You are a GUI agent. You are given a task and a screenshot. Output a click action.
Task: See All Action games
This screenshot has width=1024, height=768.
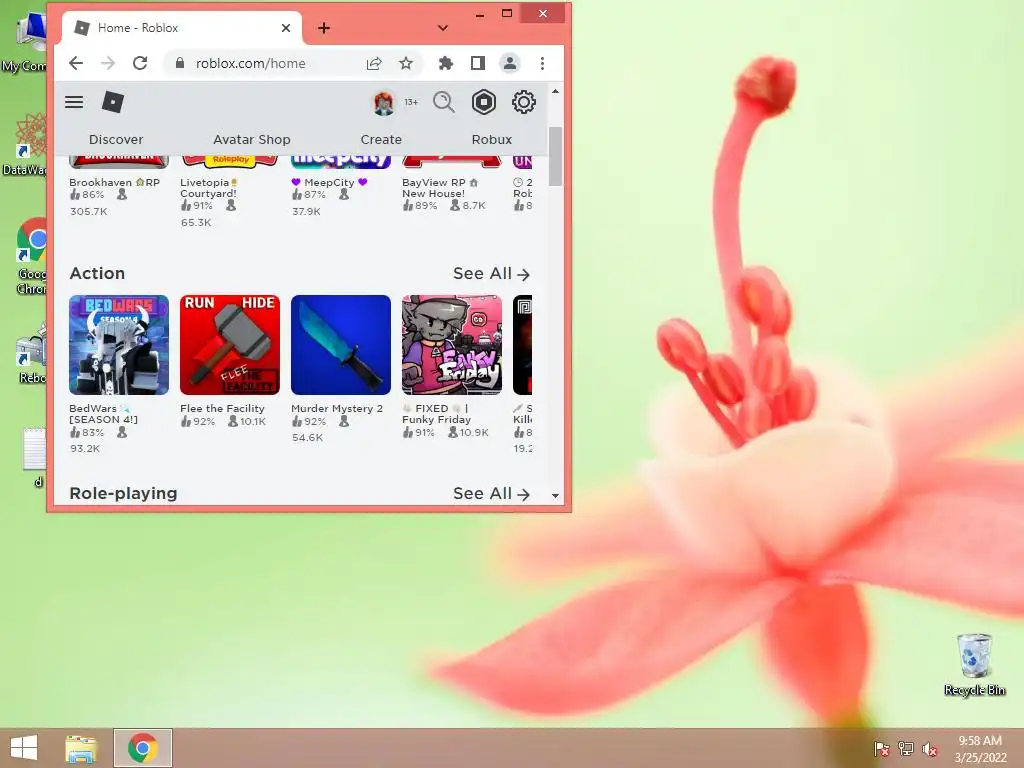pos(491,274)
